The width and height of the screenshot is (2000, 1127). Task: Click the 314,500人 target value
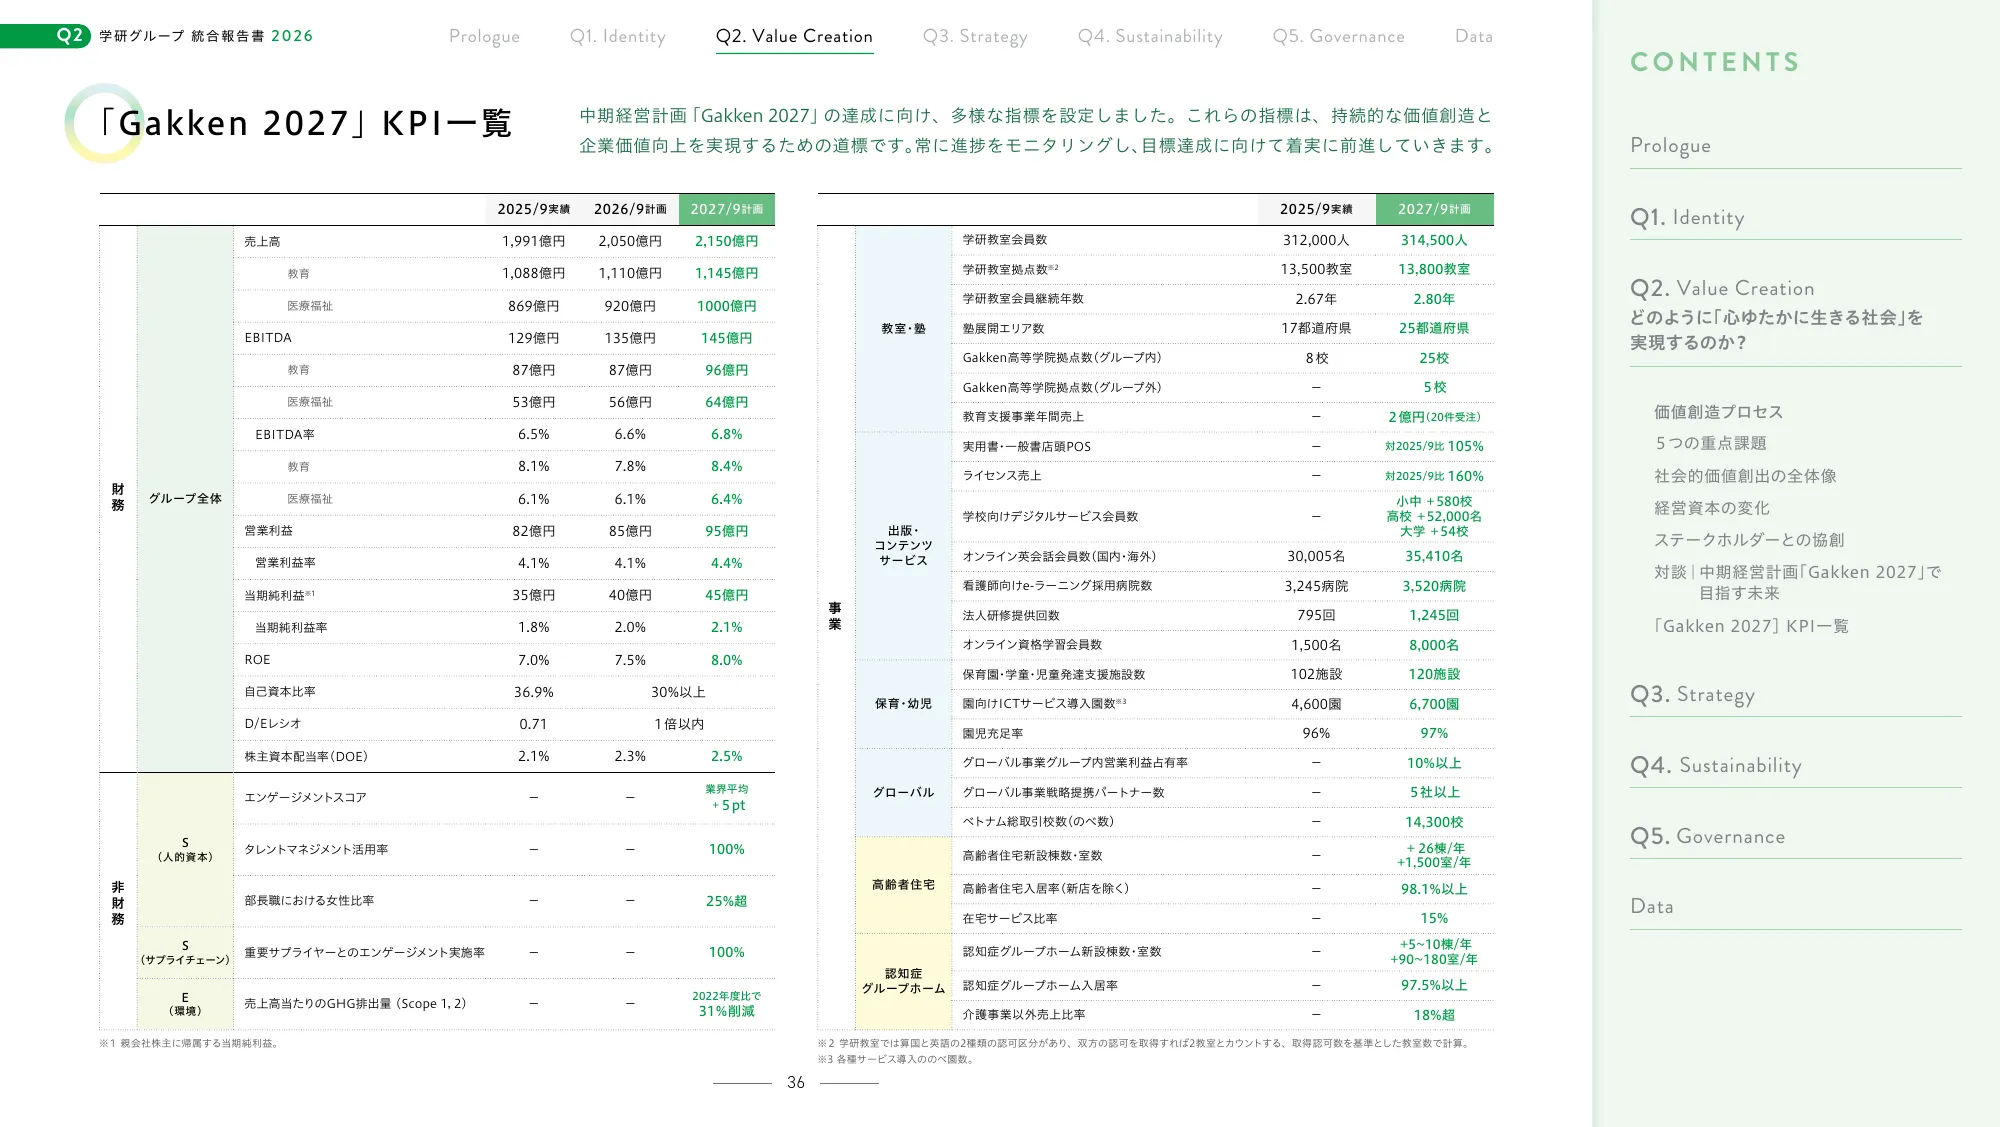coord(1434,240)
